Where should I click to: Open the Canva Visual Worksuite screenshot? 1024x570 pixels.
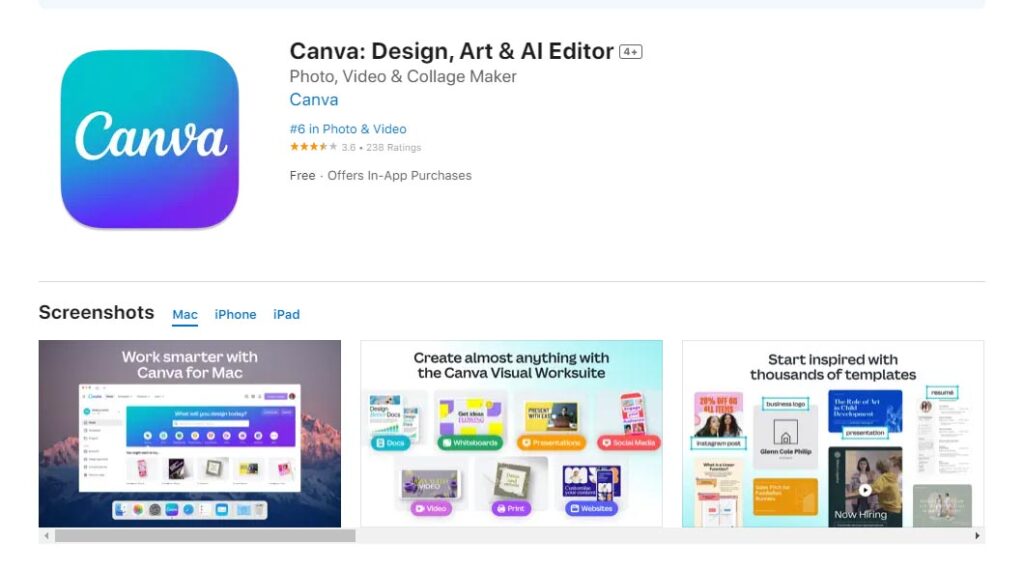511,434
